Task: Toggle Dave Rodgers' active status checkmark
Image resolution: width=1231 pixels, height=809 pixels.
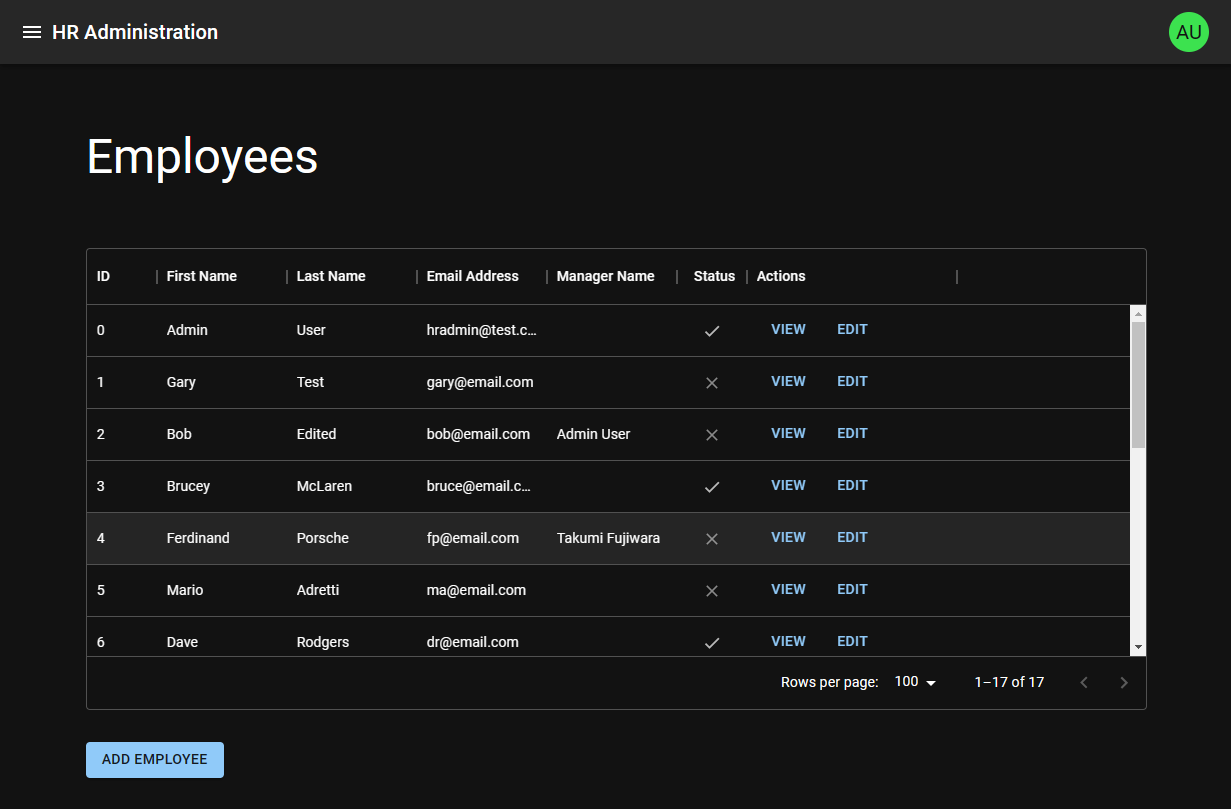Action: [x=712, y=642]
